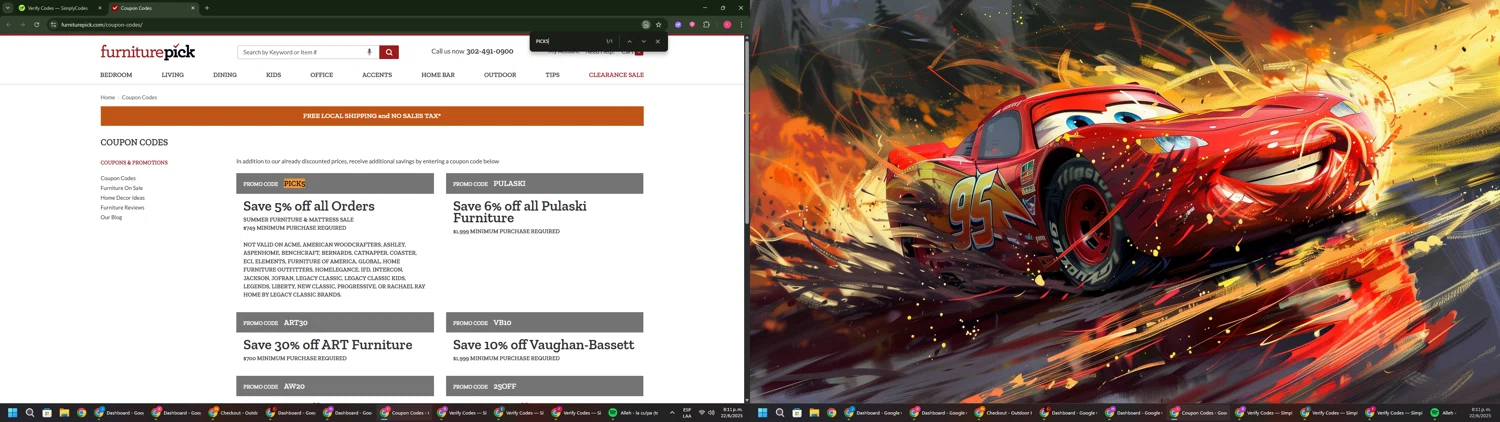Go back with the browser back arrow
The image size is (1500, 422).
[9, 24]
